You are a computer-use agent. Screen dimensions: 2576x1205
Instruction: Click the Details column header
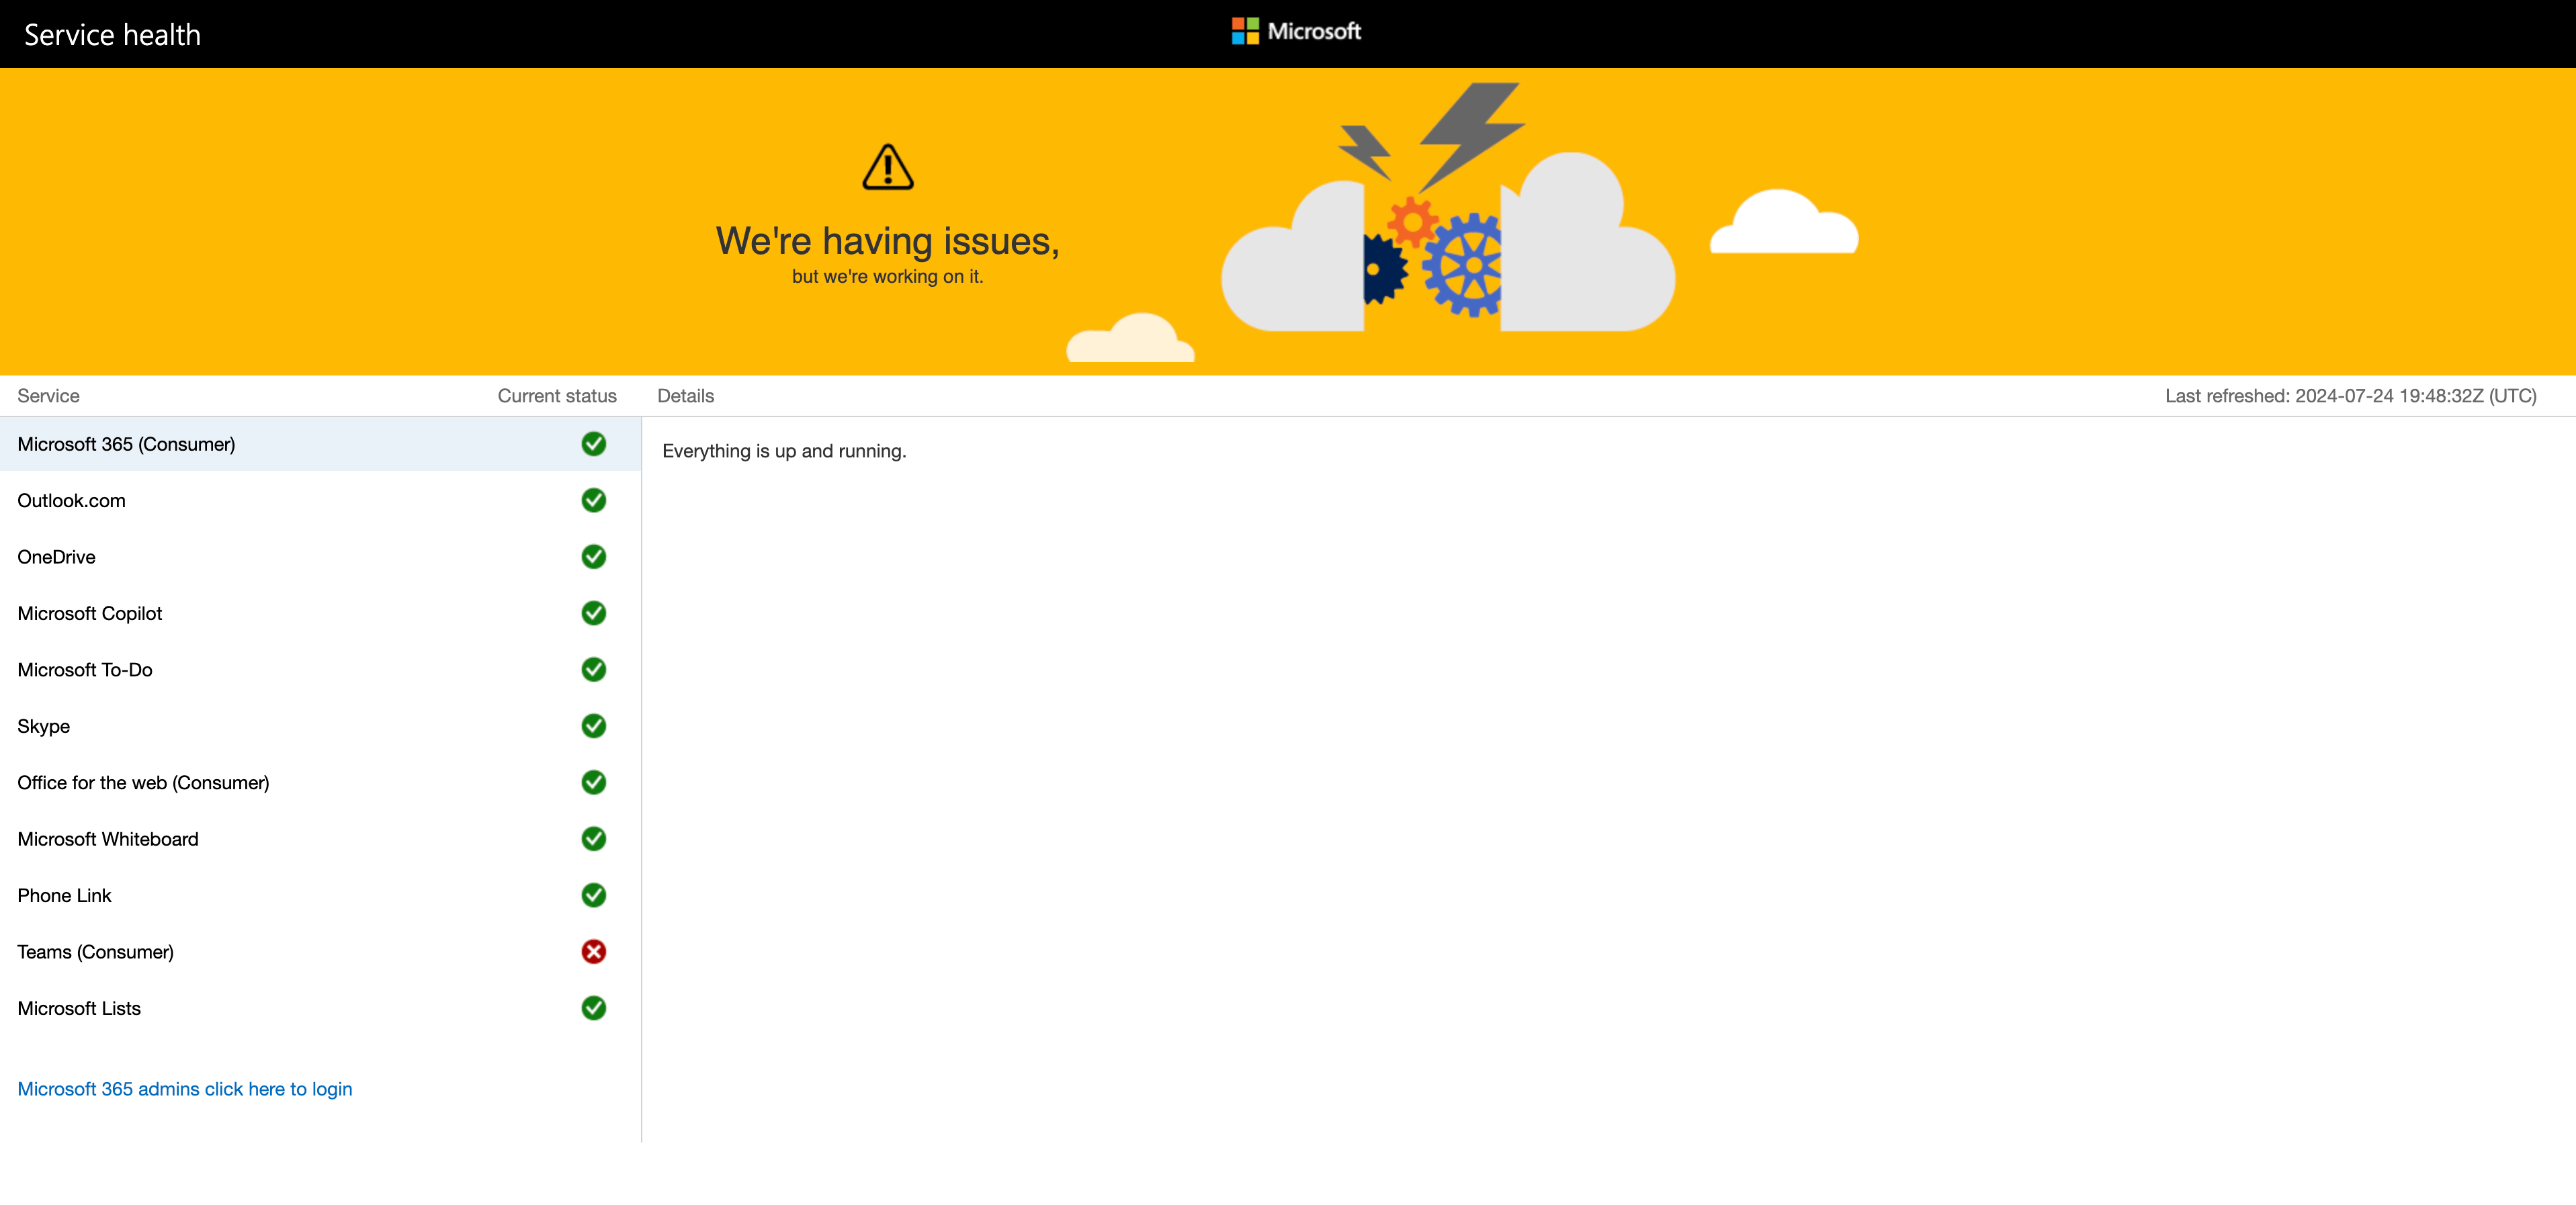(685, 396)
